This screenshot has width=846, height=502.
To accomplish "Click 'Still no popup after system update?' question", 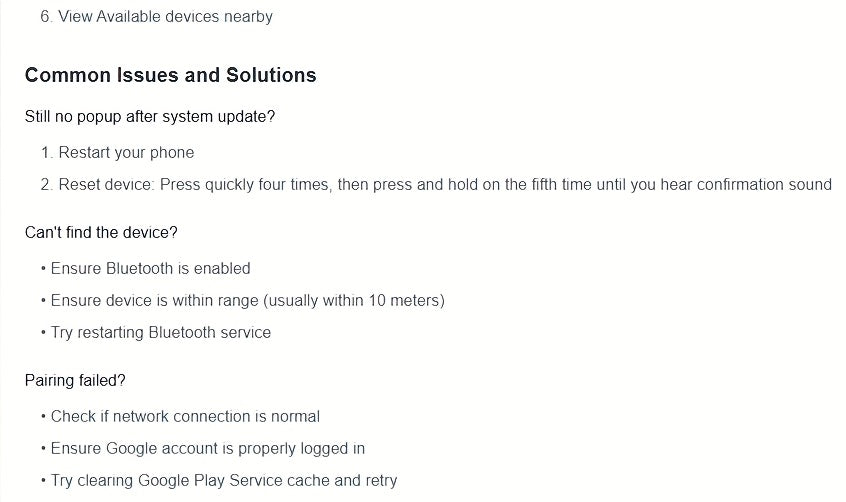I will (150, 117).
